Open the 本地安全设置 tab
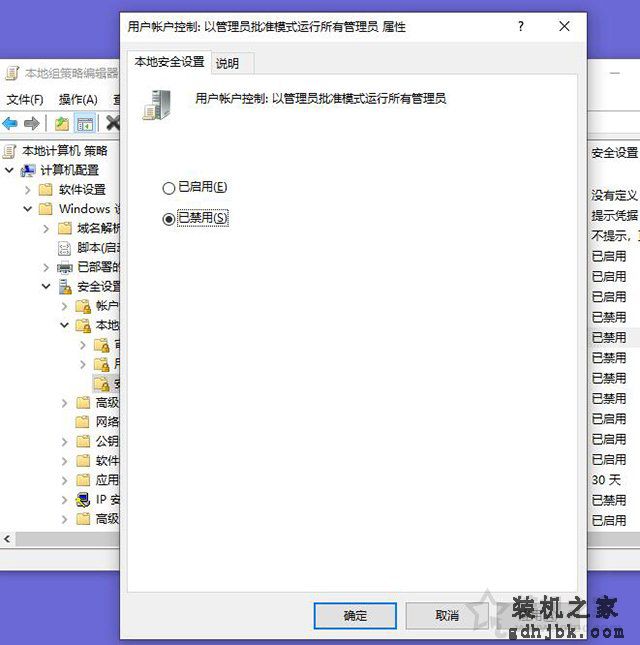The image size is (640, 645). pos(169,62)
